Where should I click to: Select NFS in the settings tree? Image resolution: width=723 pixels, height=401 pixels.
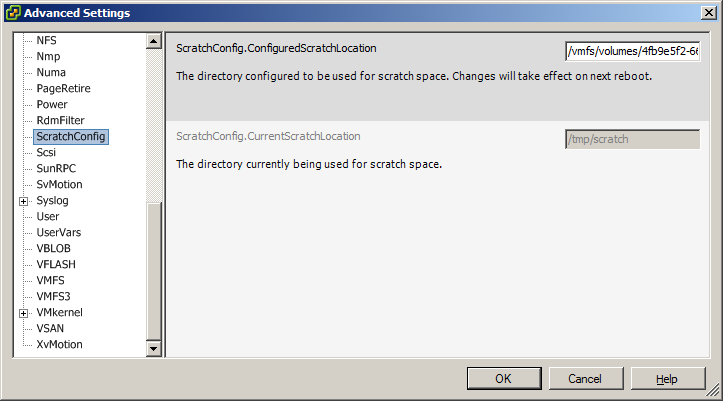pos(47,41)
